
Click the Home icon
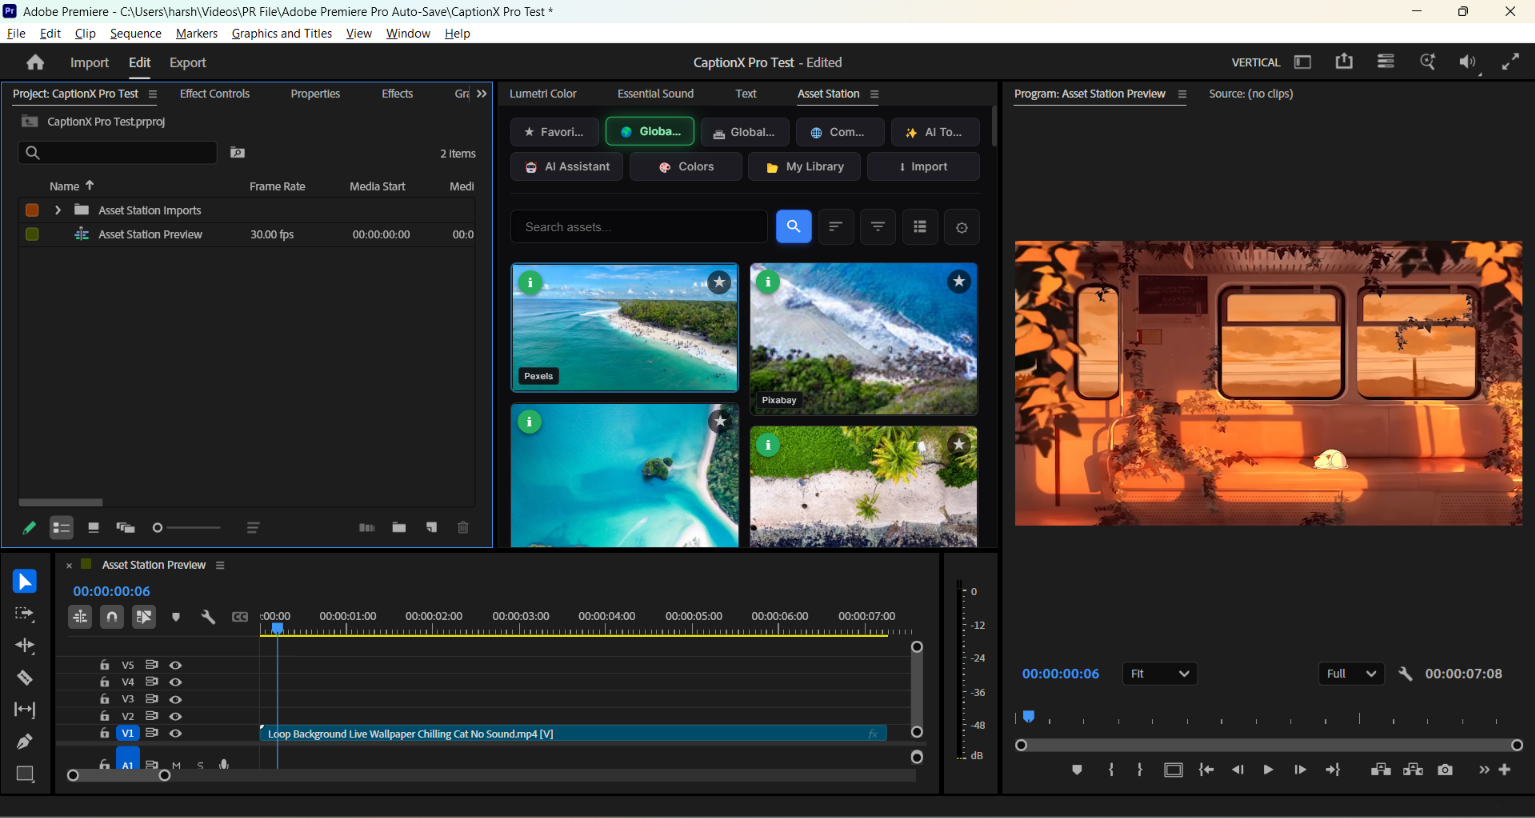35,62
